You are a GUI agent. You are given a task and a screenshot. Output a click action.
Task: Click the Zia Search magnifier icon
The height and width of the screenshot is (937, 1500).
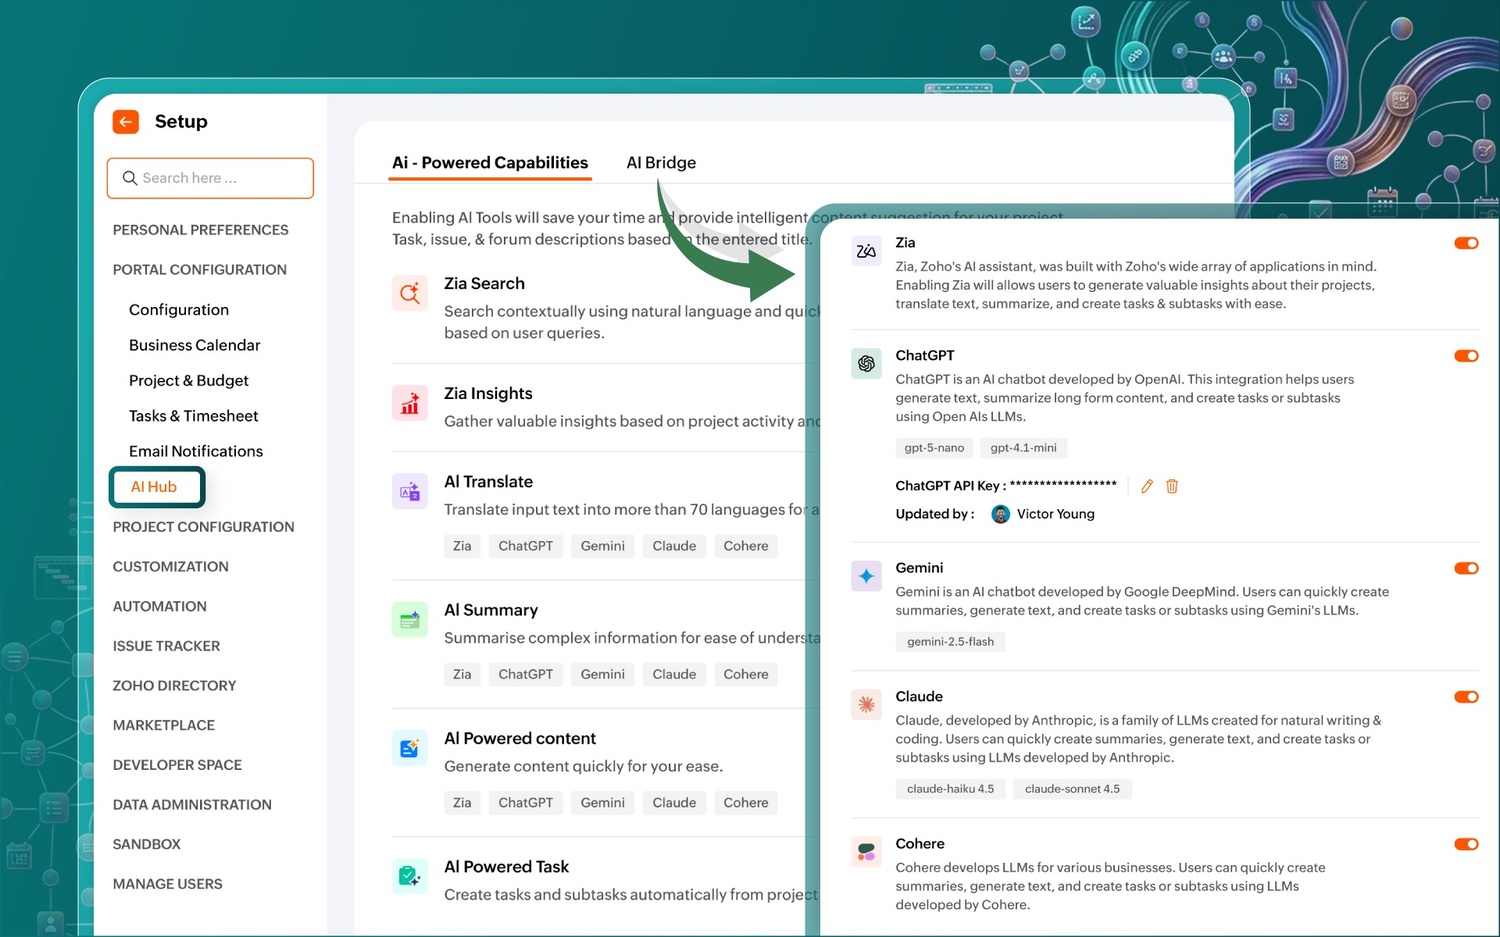[410, 293]
